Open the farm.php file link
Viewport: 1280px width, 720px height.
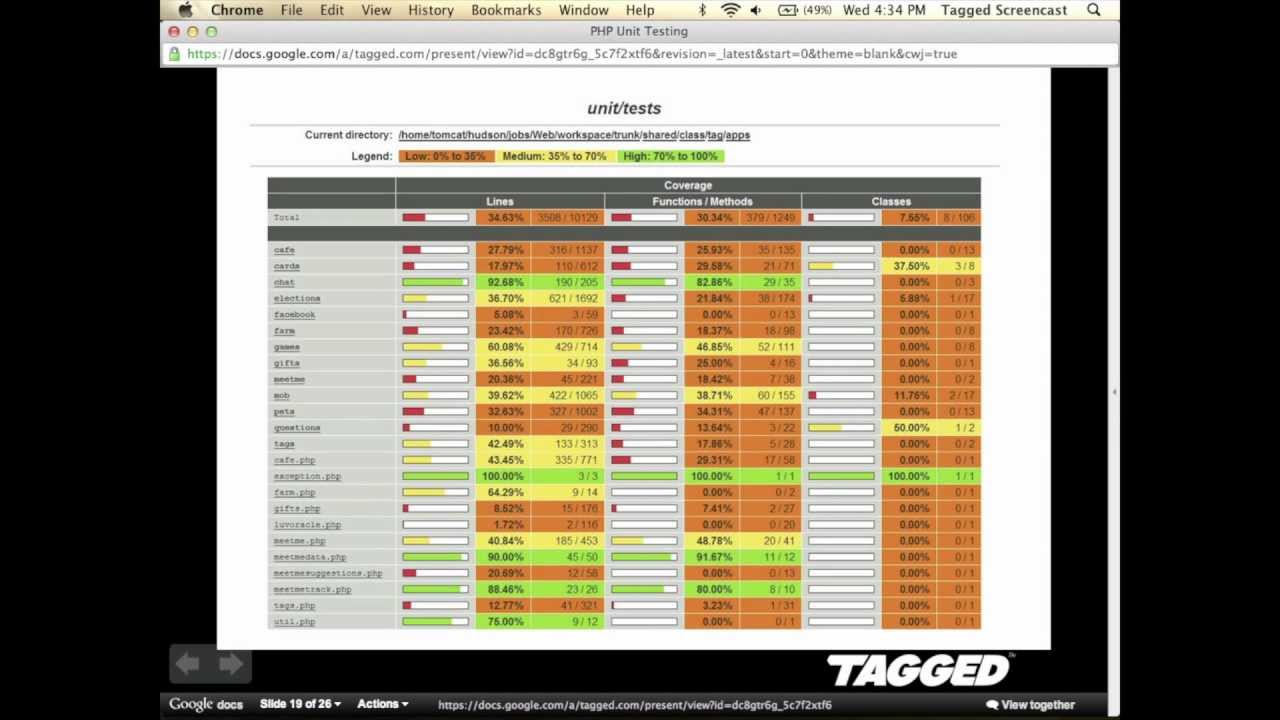[294, 492]
